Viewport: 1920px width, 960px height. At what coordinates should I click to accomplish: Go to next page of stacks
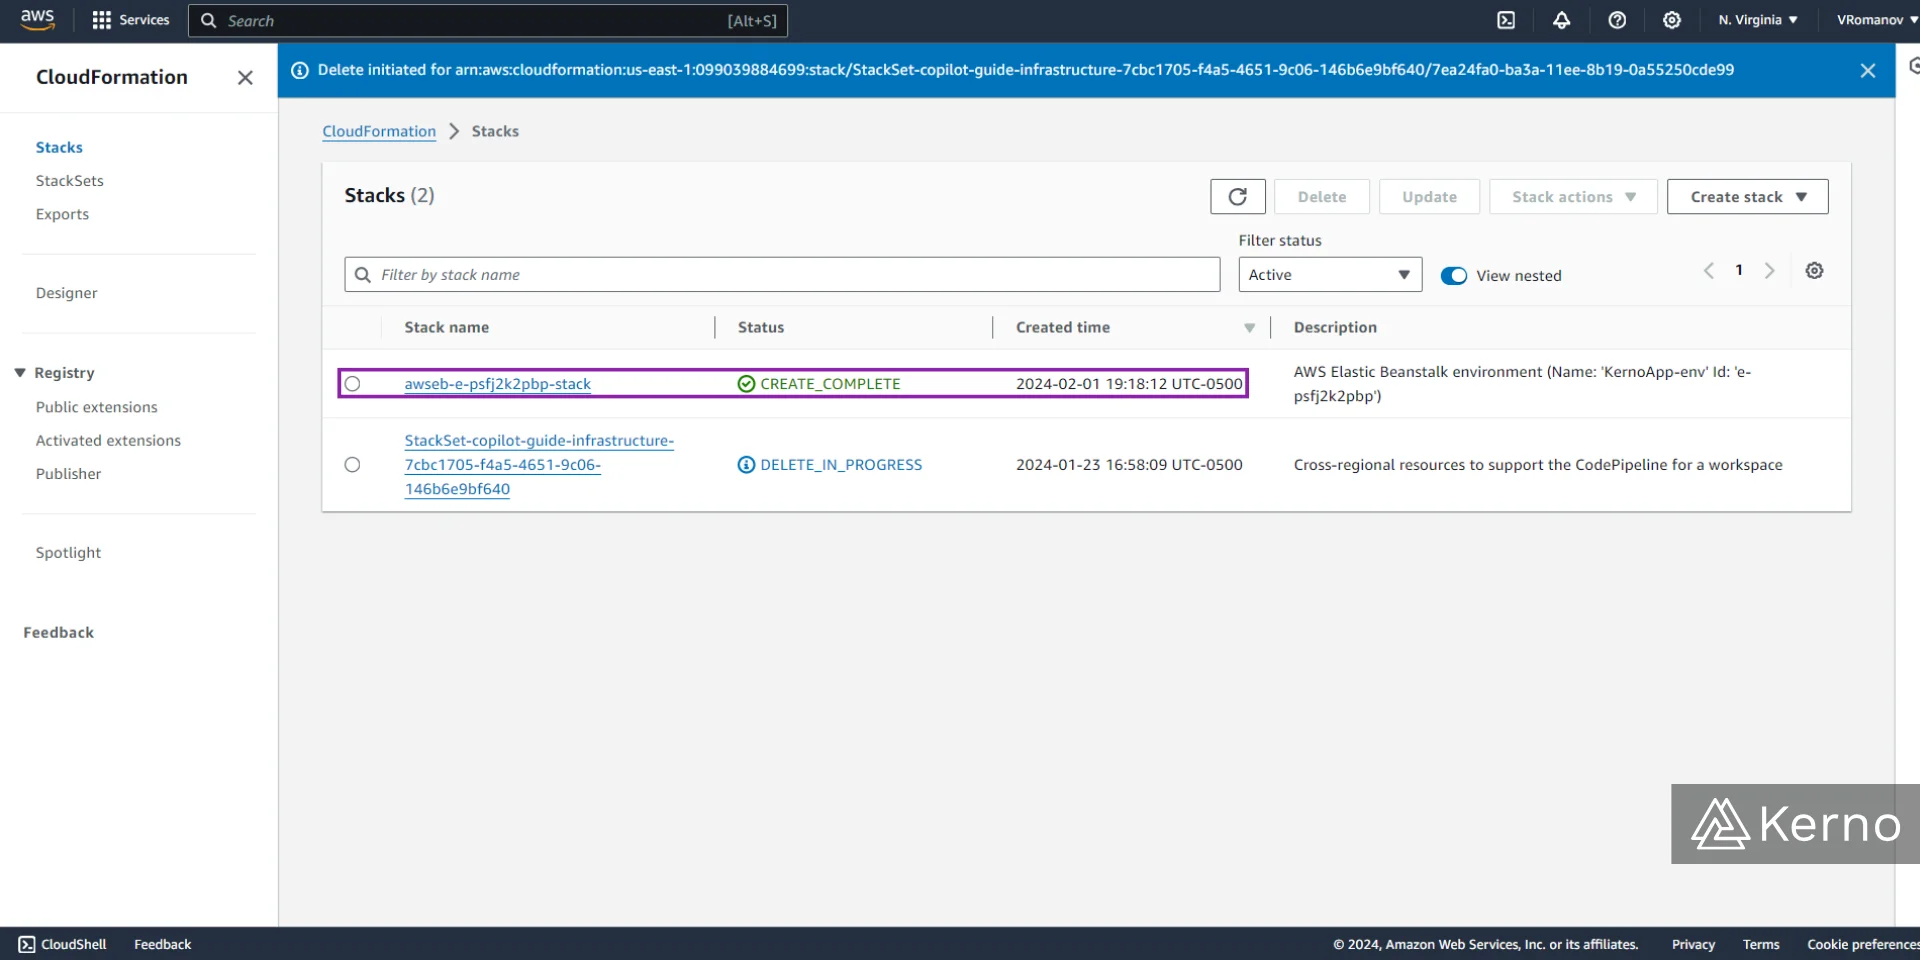tap(1770, 271)
